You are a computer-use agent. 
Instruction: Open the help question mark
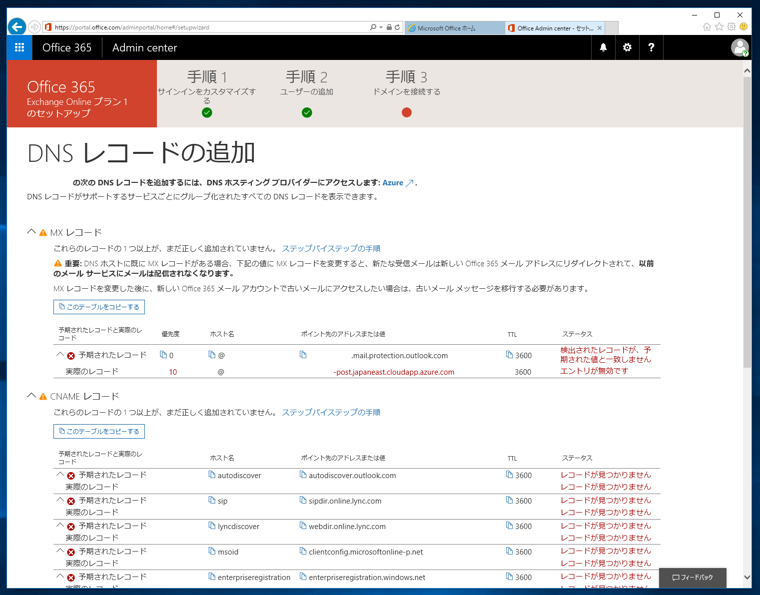pyautogui.click(x=651, y=47)
